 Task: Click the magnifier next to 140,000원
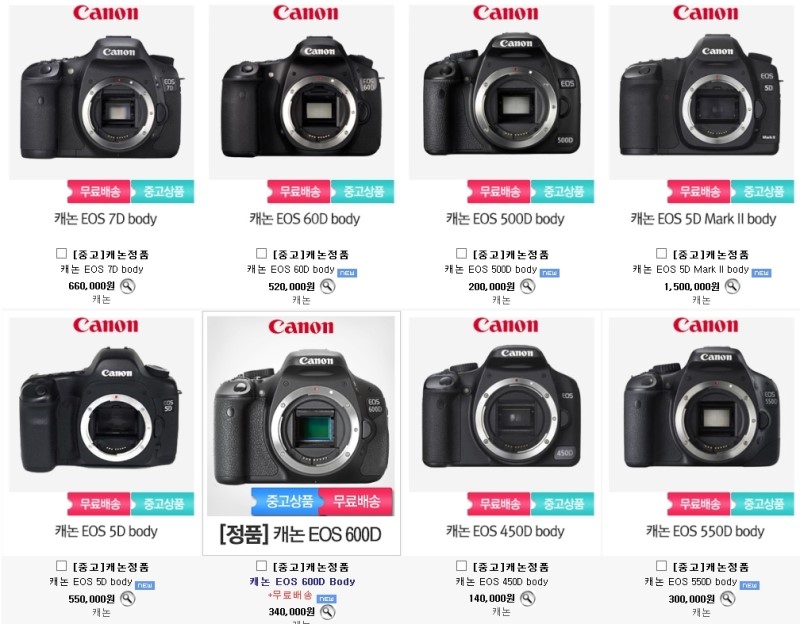[x=528, y=598]
